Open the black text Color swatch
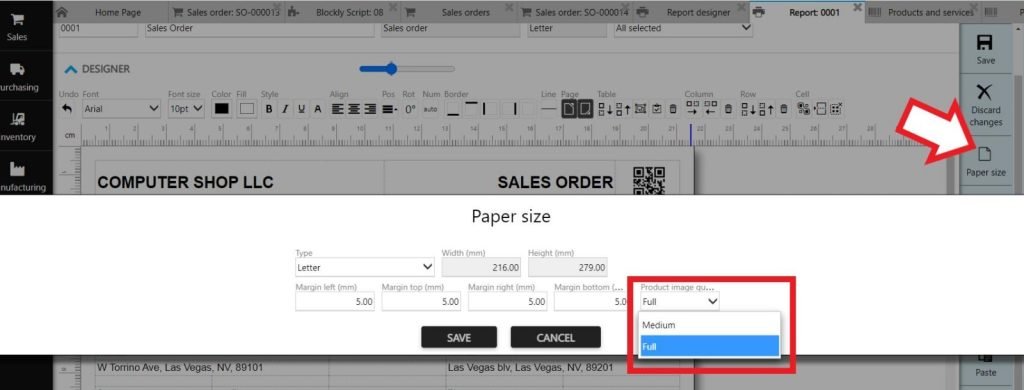 (x=222, y=109)
